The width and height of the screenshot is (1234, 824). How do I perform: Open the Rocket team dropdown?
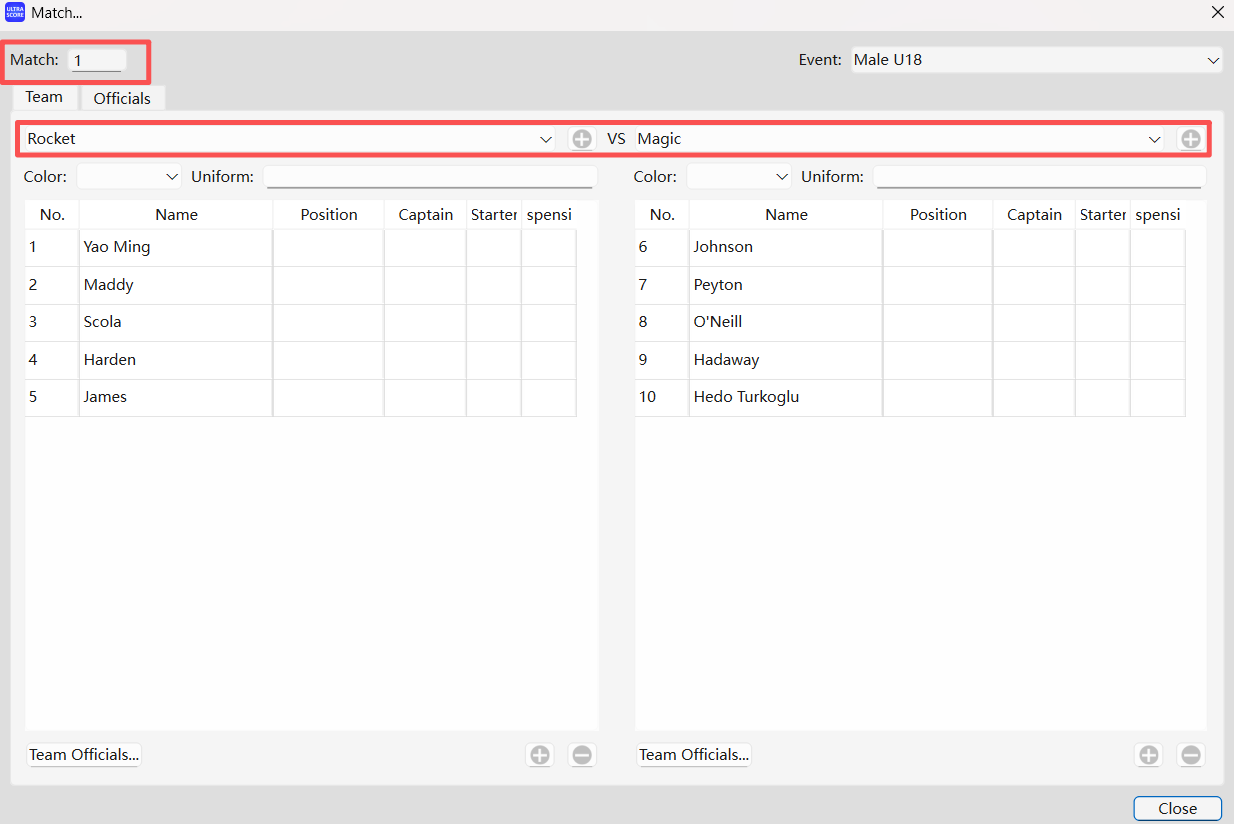(290, 139)
